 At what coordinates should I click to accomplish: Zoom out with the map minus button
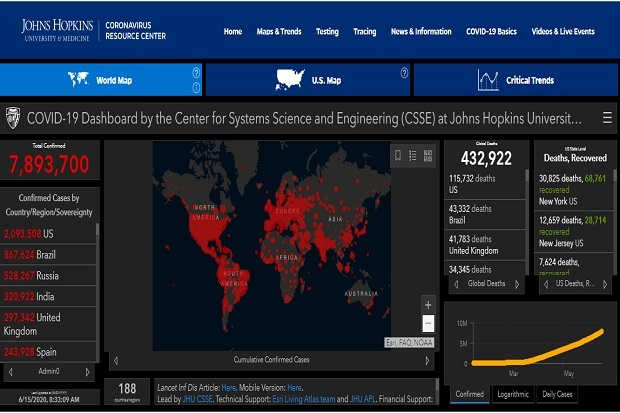[428, 323]
